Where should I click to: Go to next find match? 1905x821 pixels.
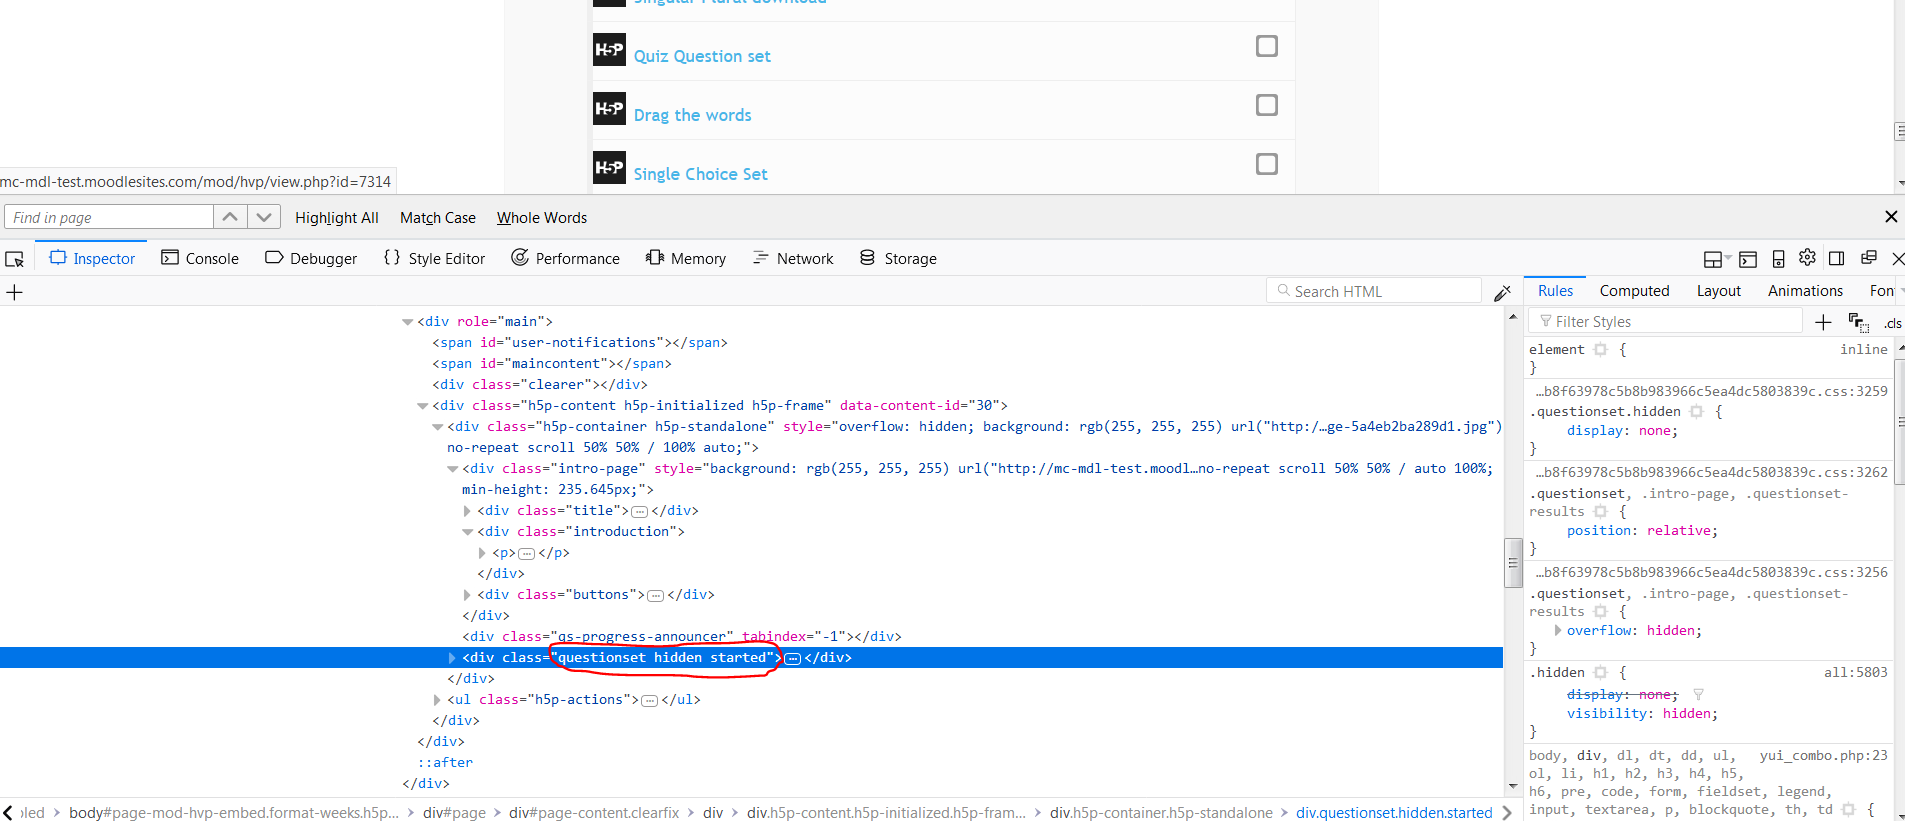pyautogui.click(x=263, y=217)
